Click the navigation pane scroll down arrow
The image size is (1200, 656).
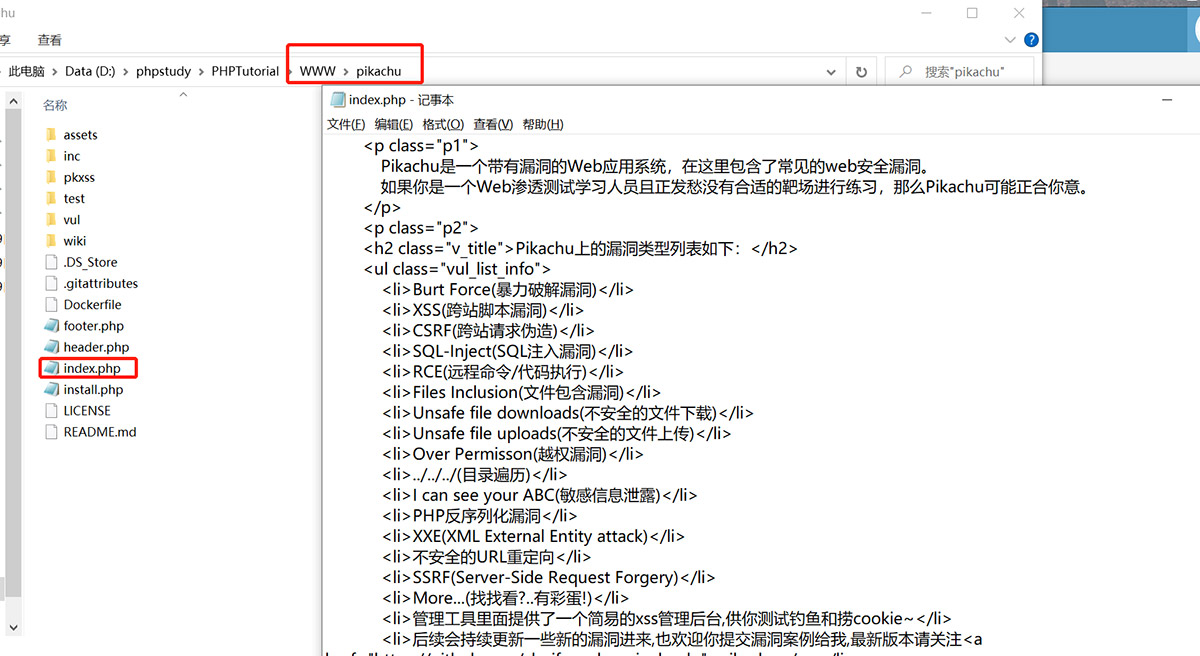(13, 626)
